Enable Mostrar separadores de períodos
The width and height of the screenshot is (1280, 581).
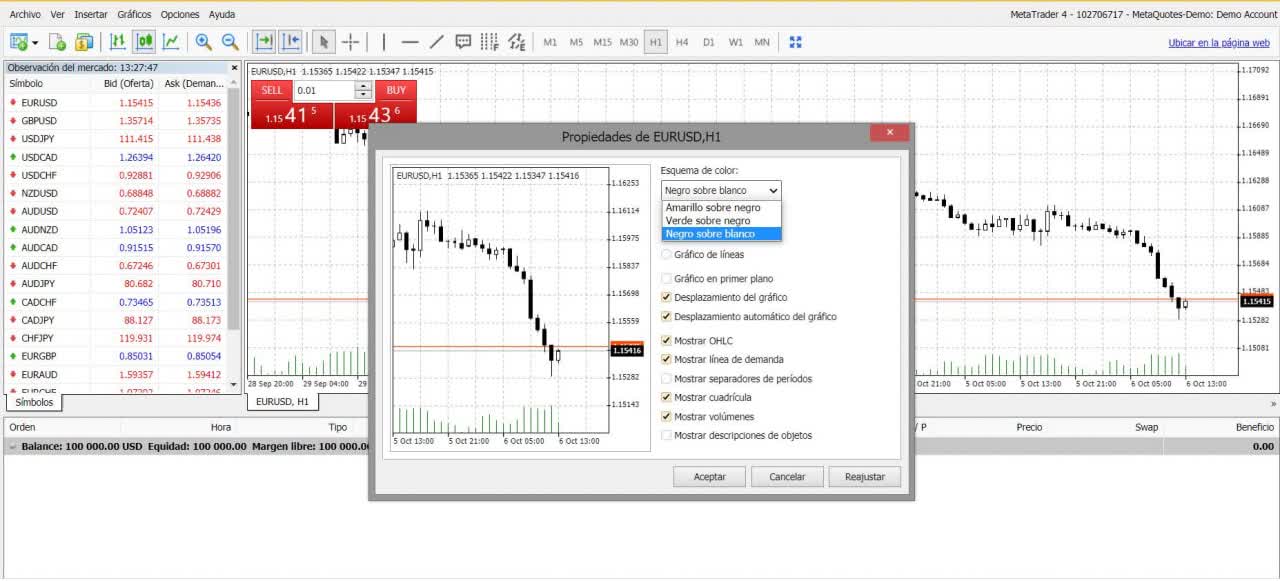pyautogui.click(x=667, y=379)
